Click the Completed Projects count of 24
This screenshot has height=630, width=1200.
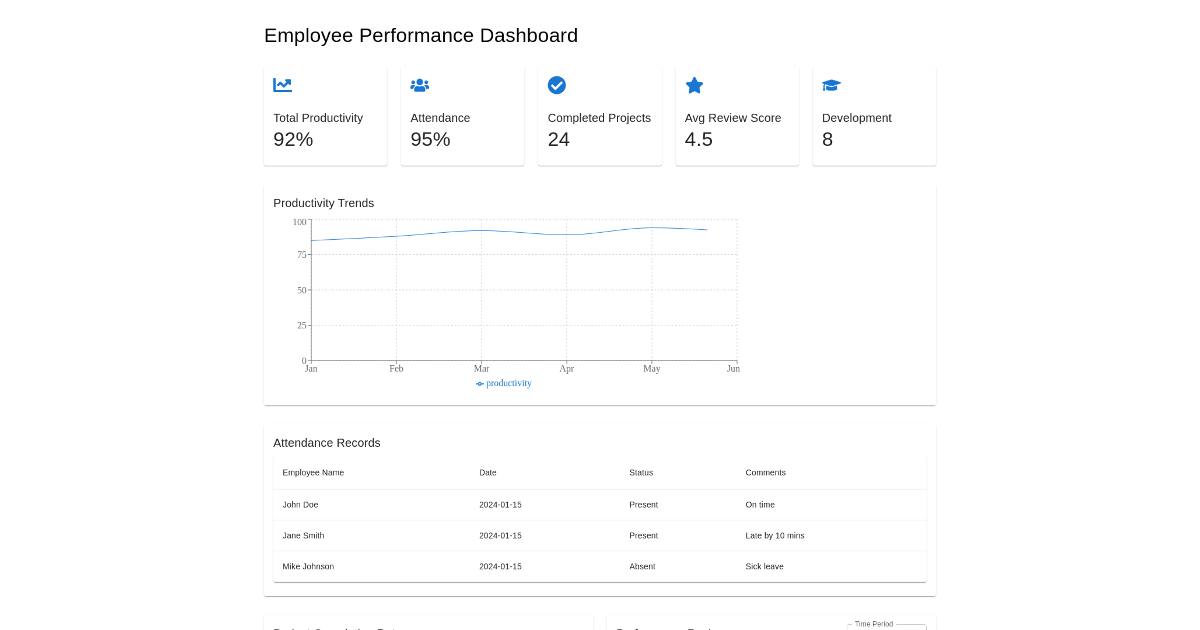[x=557, y=139]
